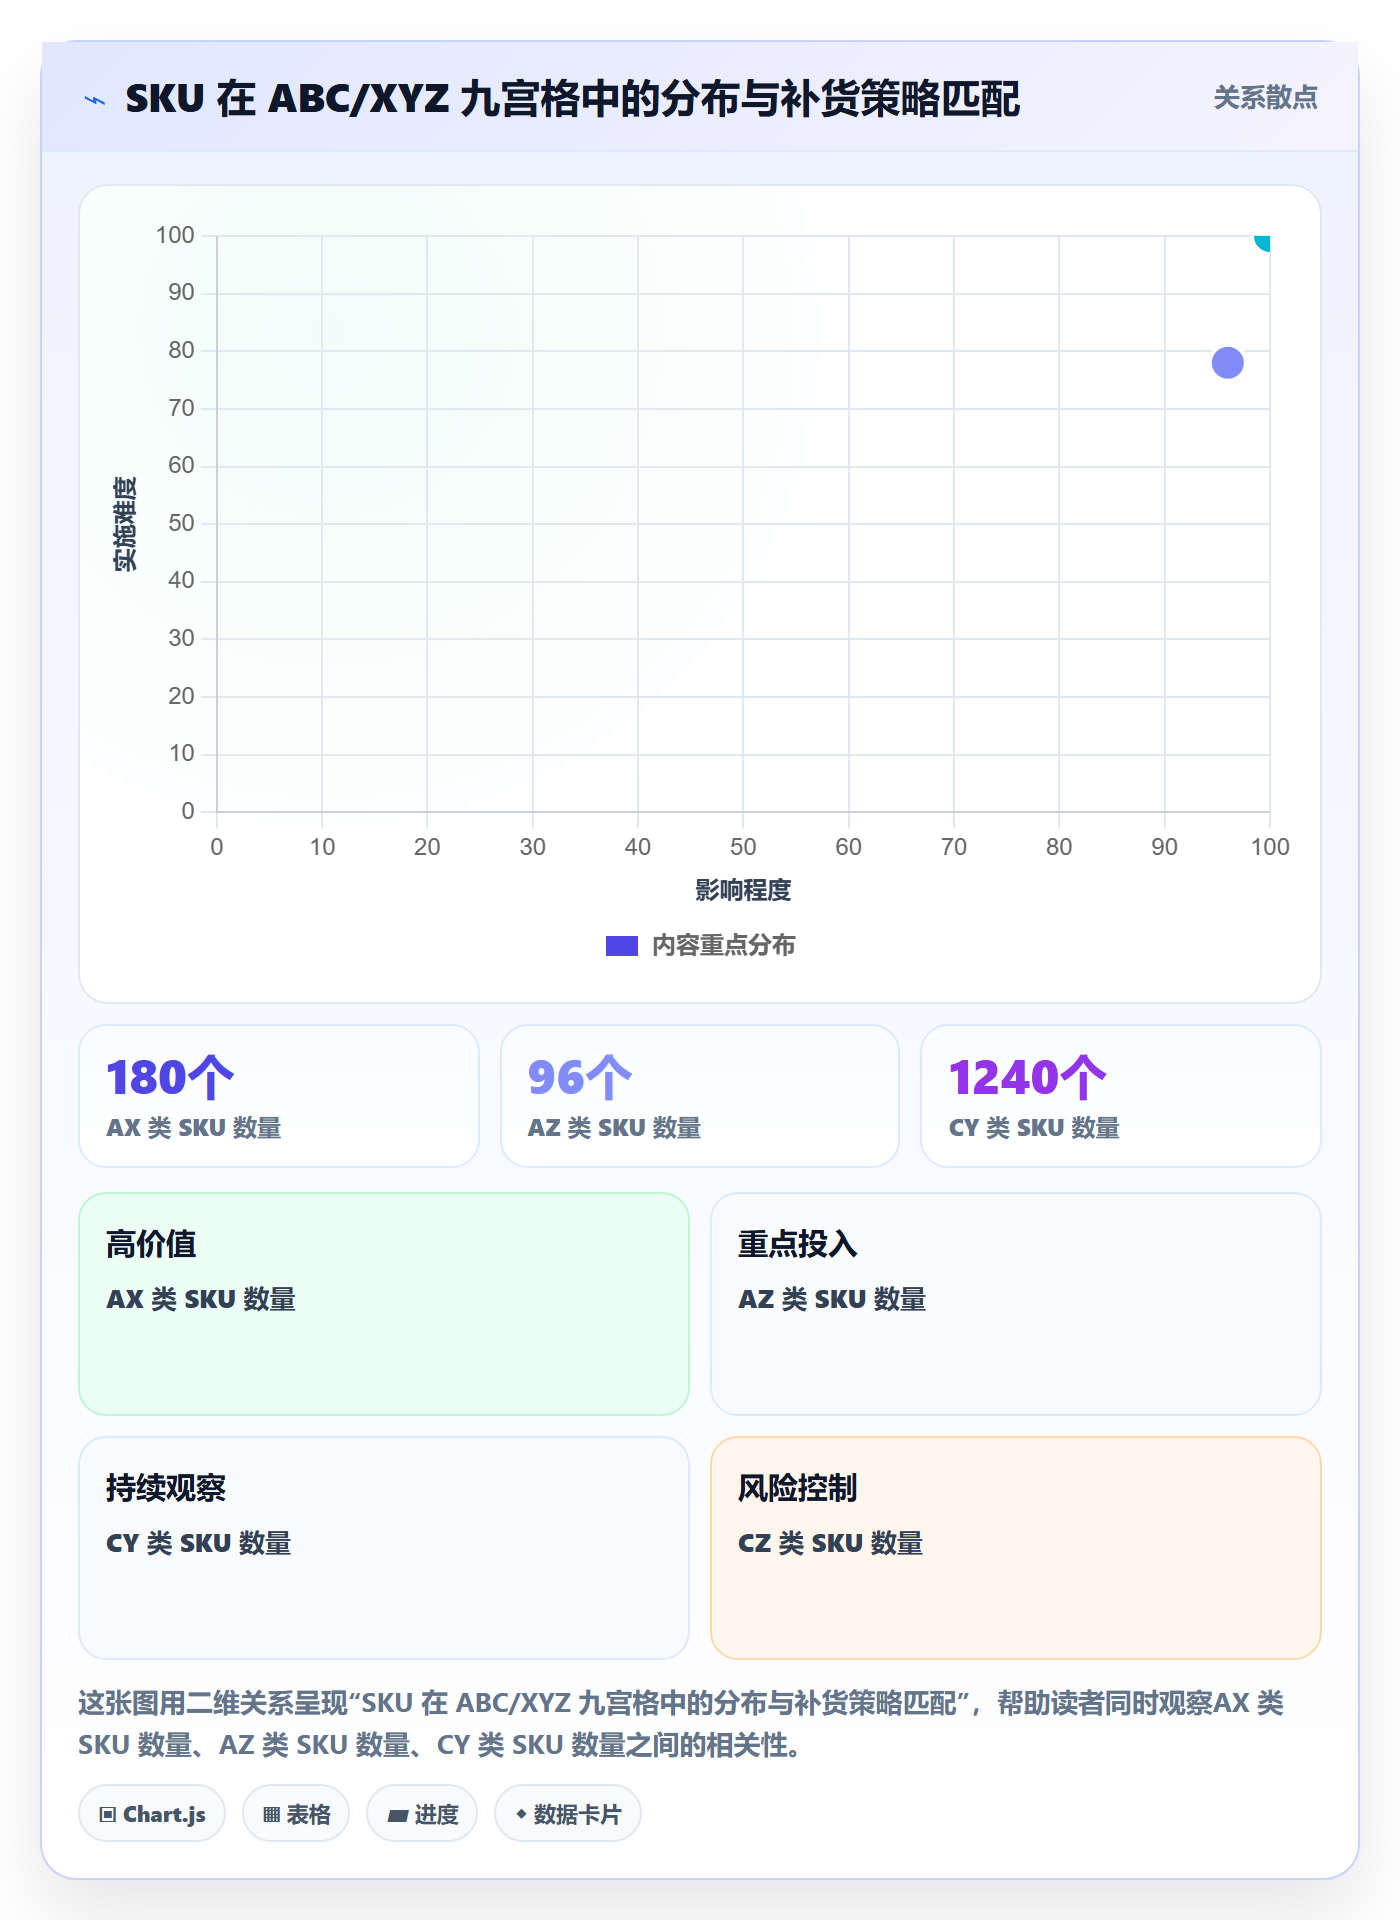Click the blue legend color box

[622, 946]
